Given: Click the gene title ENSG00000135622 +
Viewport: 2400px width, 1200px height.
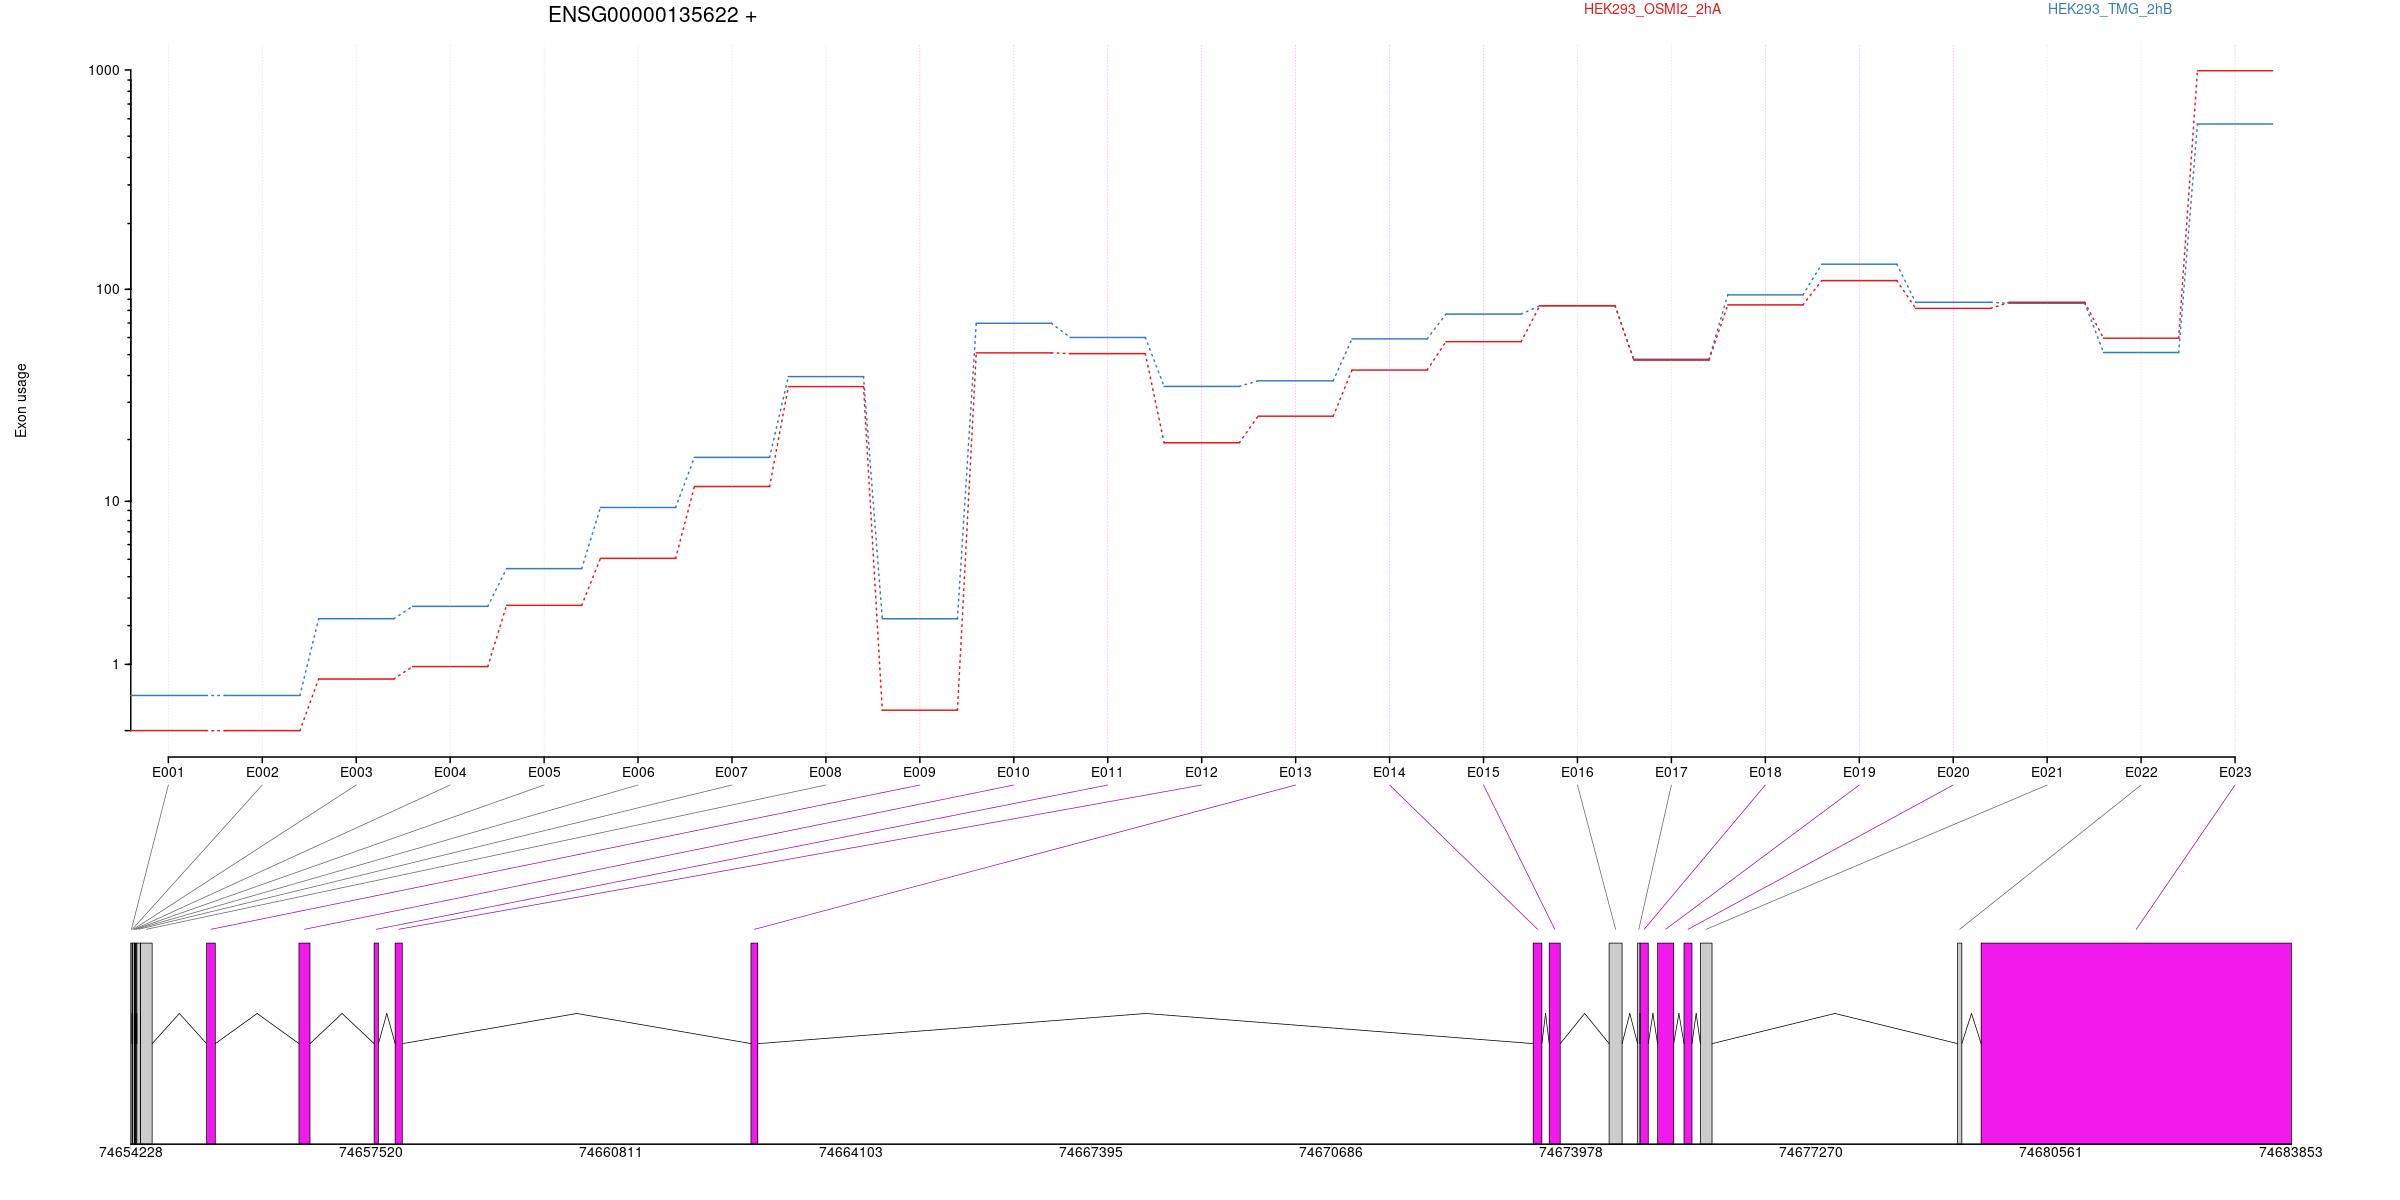Looking at the screenshot, I should pyautogui.click(x=652, y=15).
